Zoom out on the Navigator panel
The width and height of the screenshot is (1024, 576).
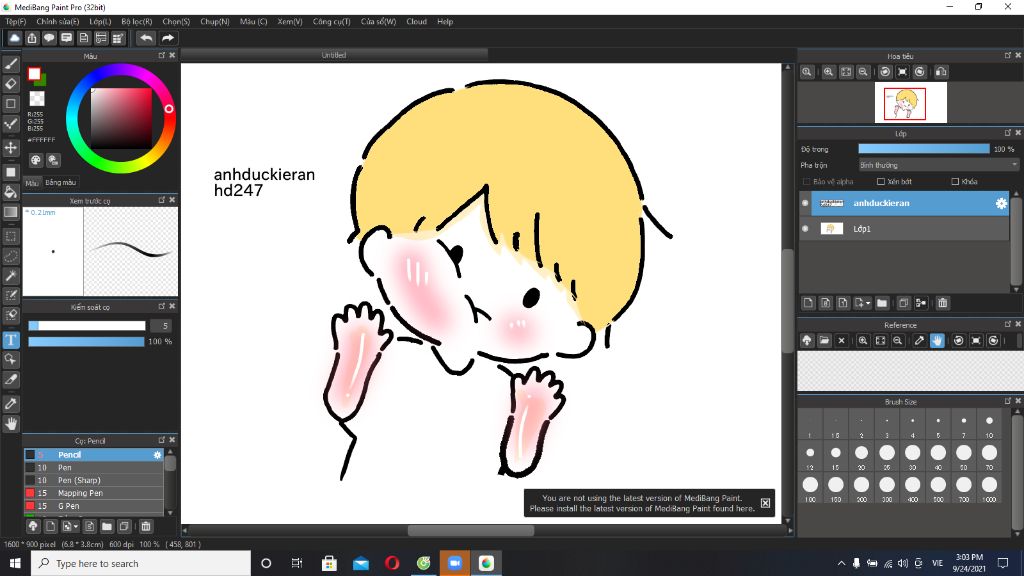863,72
